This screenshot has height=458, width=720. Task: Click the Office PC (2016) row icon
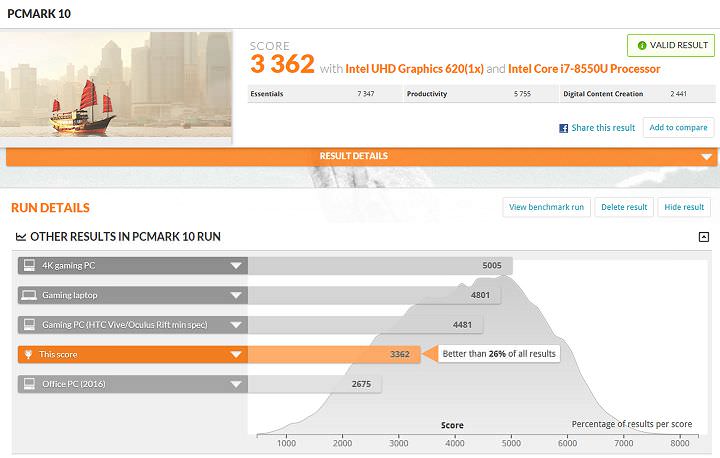(30, 383)
